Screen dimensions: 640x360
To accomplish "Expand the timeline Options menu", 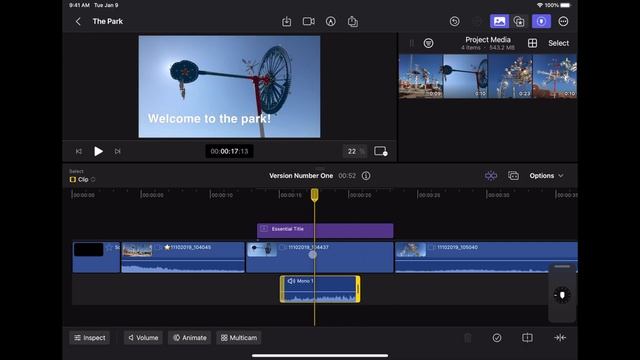I will click(547, 176).
